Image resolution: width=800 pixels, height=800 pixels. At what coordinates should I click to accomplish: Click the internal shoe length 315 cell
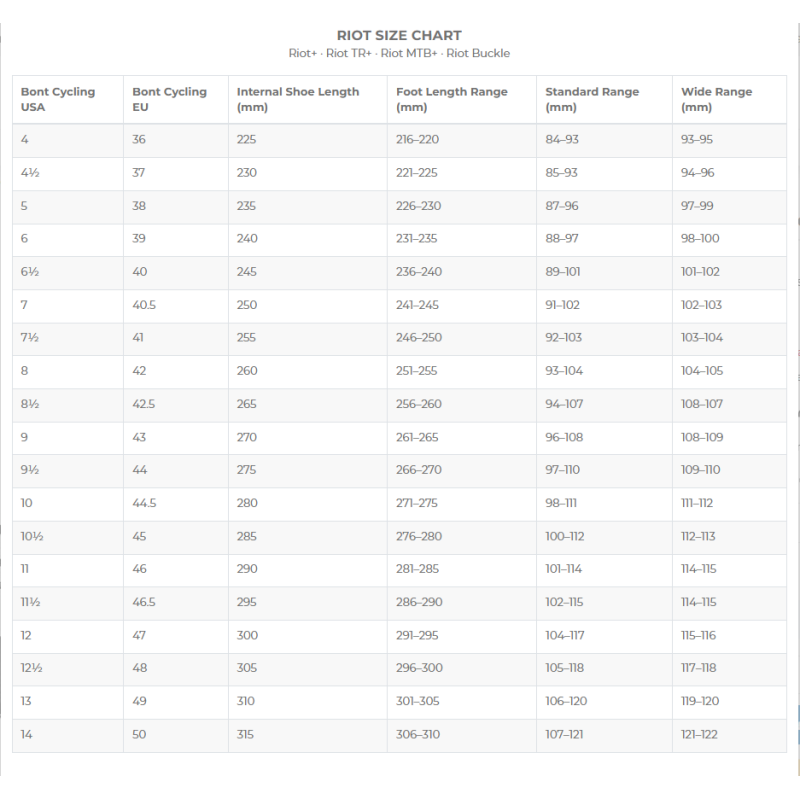(246, 734)
